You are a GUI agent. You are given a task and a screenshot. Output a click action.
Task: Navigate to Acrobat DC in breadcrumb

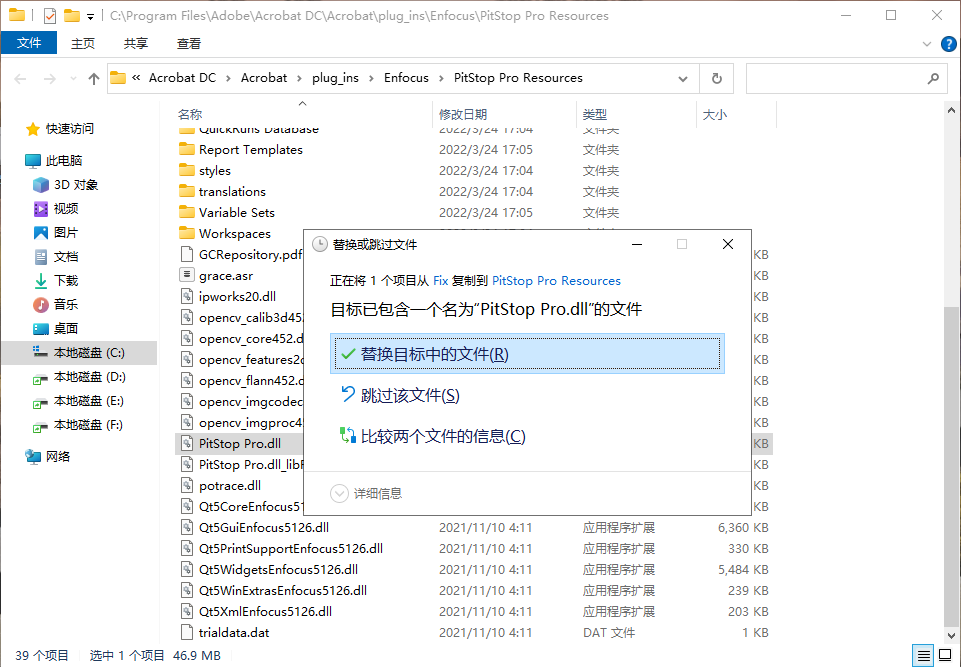[x=183, y=78]
